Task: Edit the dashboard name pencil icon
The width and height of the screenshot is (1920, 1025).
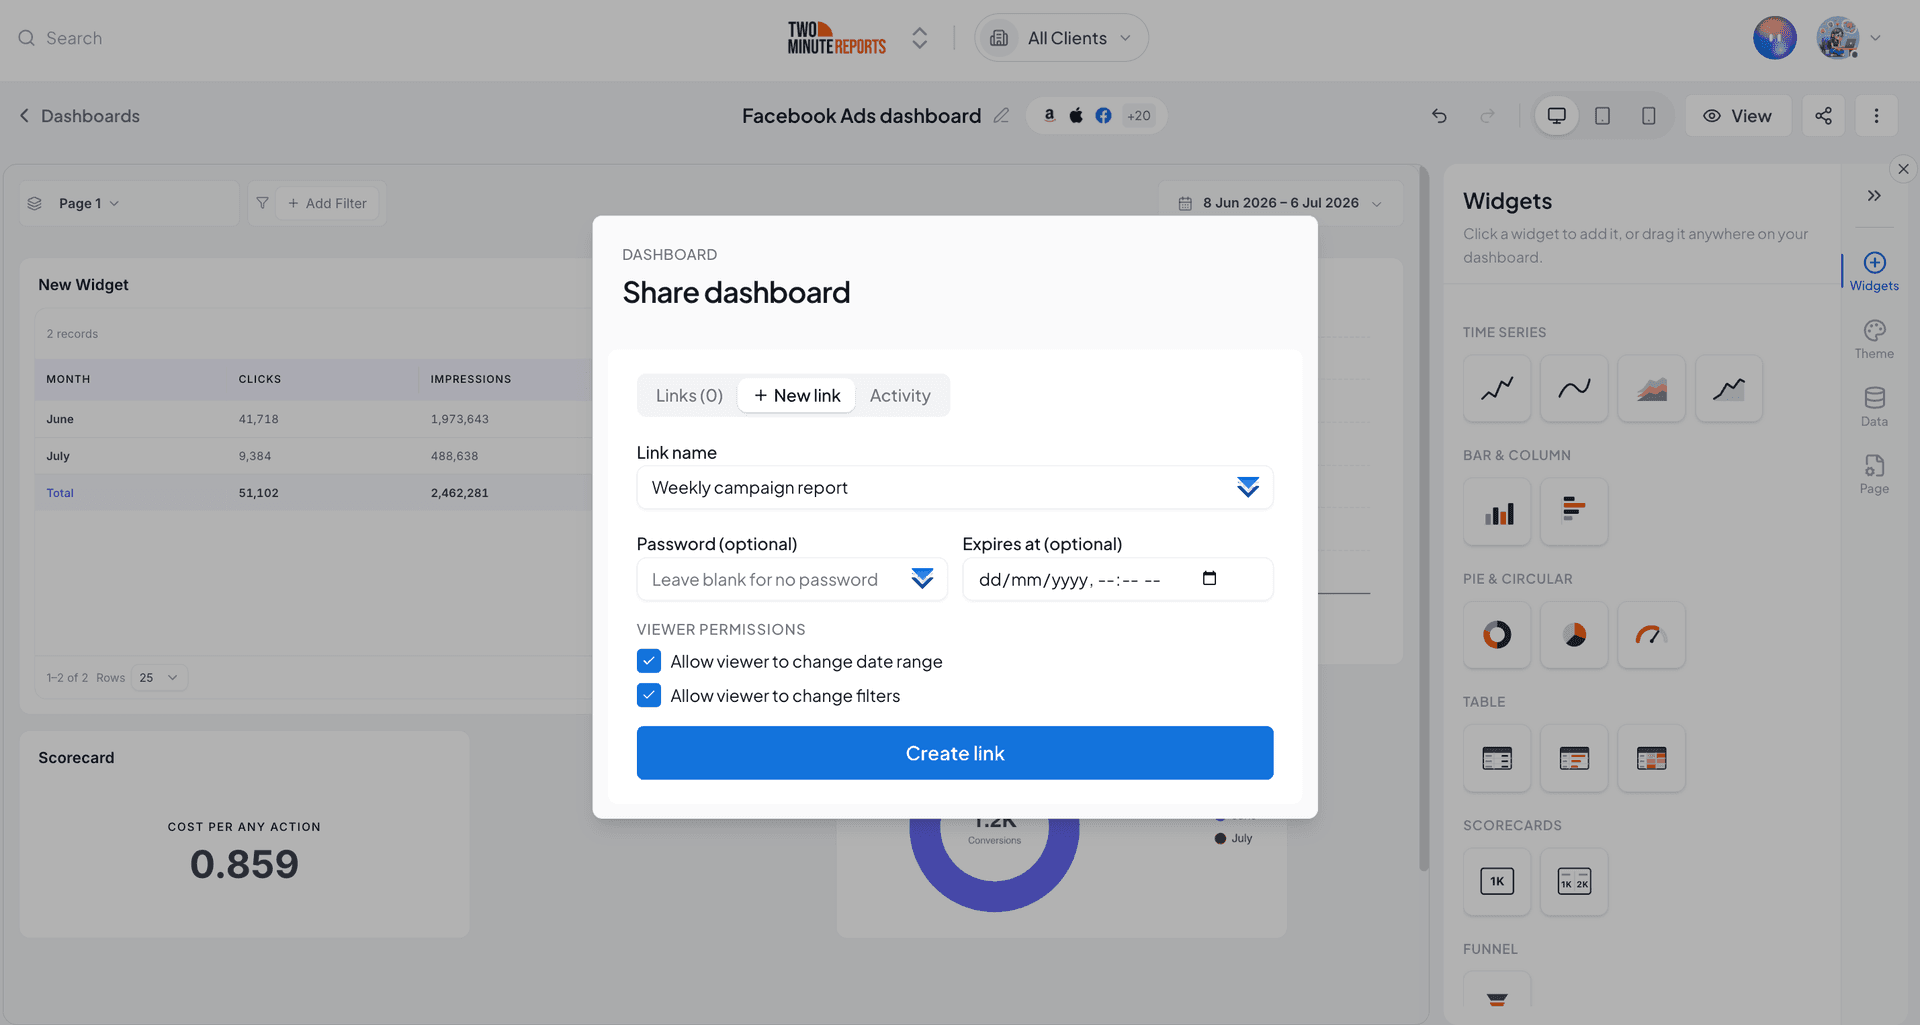Action: click(x=1001, y=116)
